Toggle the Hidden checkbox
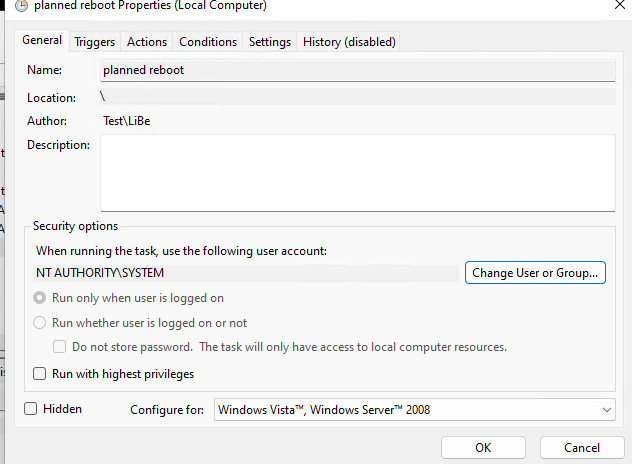The width and height of the screenshot is (632, 464). pos(31,409)
